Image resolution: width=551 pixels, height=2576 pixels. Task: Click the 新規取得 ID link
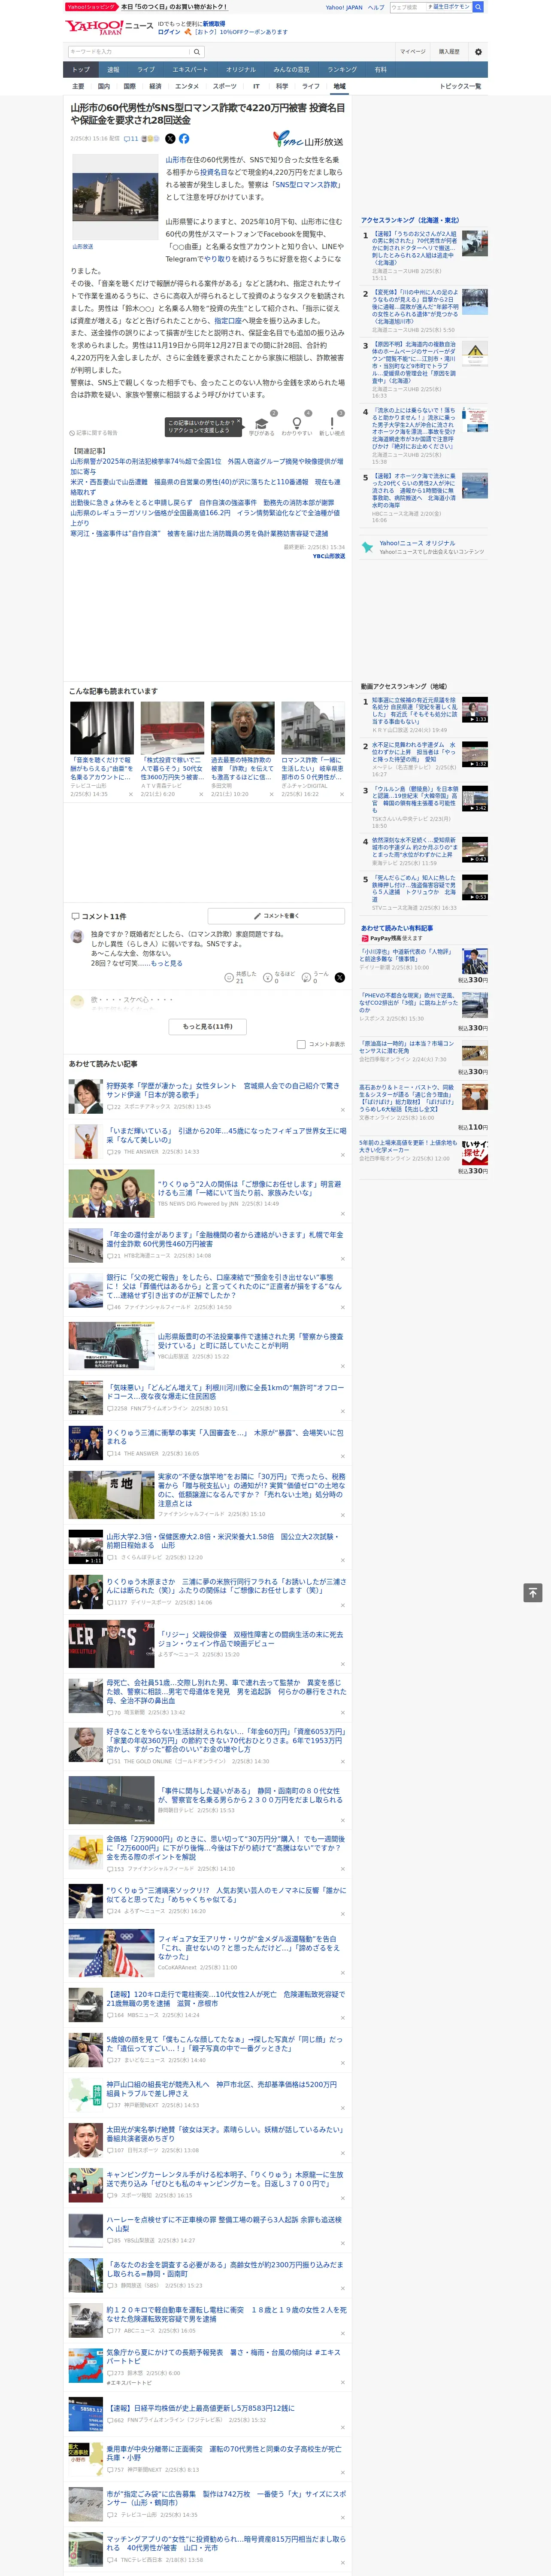tap(214, 23)
